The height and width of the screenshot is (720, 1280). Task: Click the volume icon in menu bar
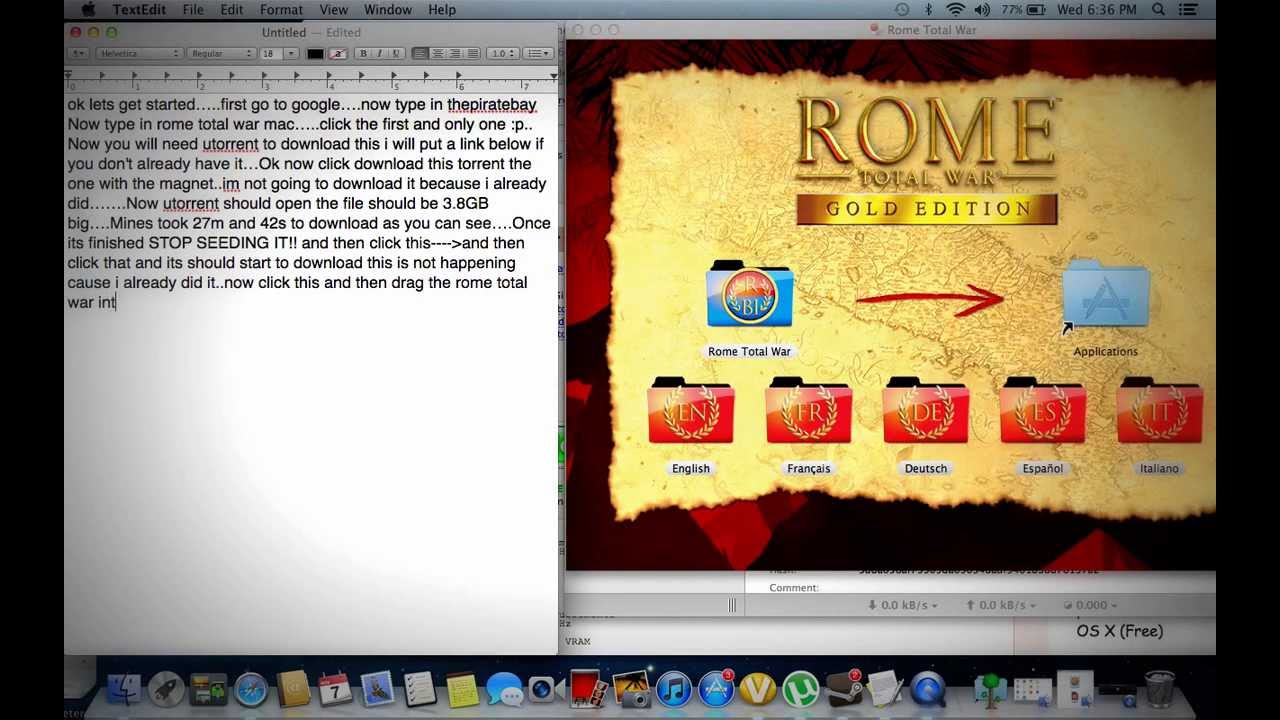[982, 10]
